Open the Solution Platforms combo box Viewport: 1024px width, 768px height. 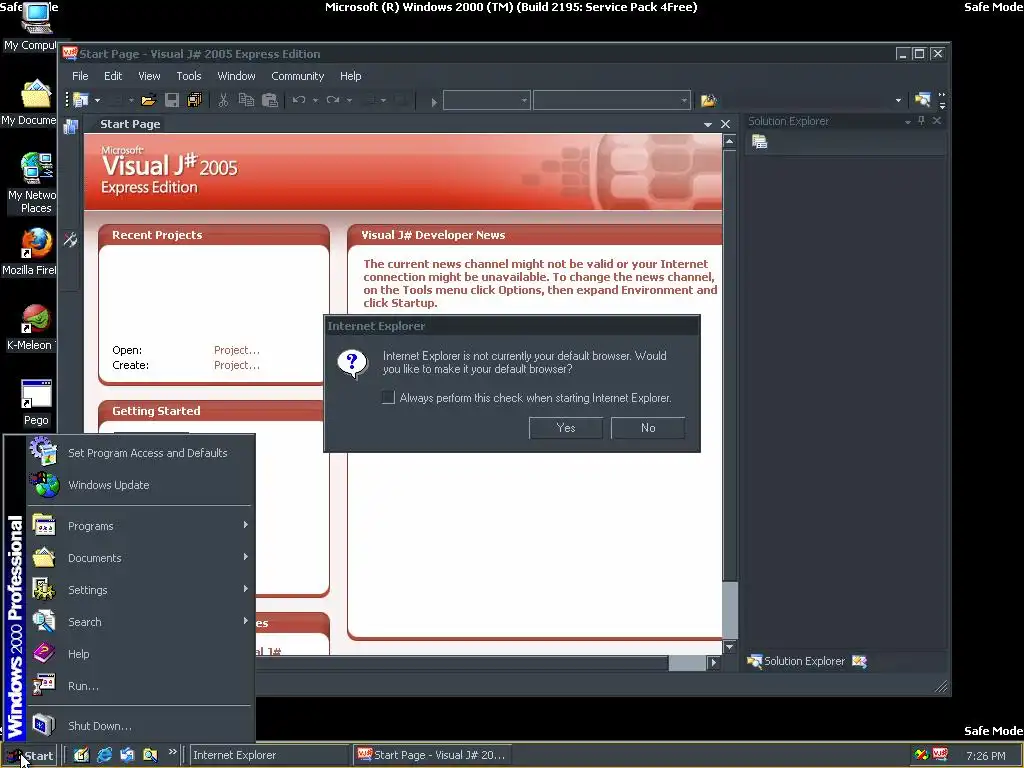[611, 101]
